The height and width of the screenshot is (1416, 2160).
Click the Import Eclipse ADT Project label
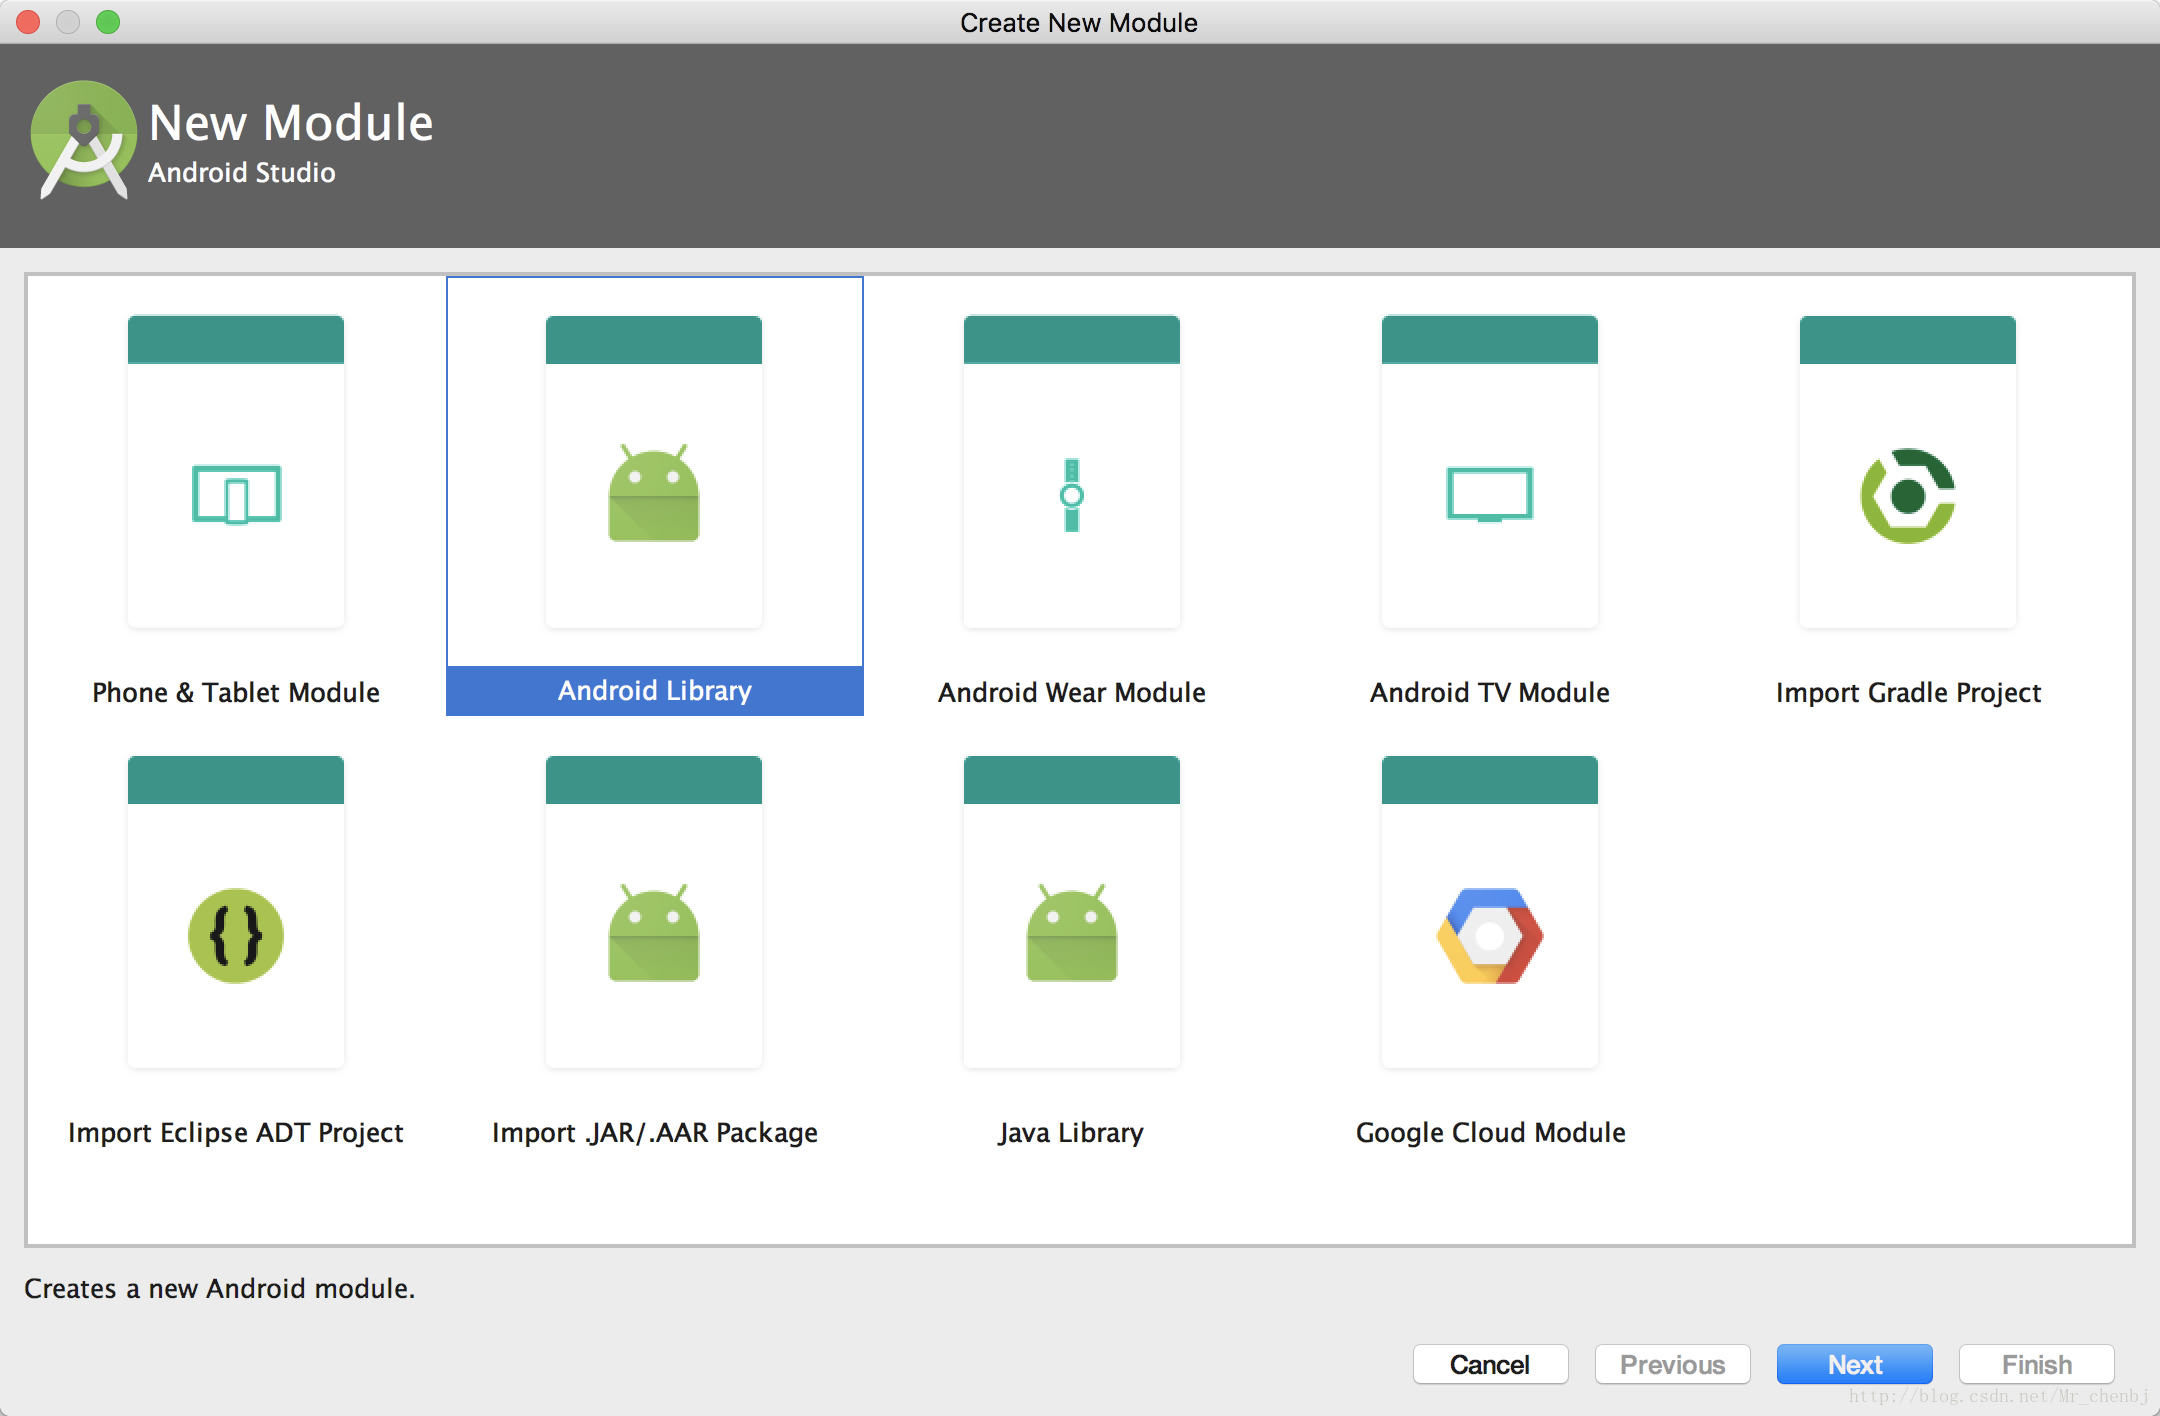(236, 1132)
